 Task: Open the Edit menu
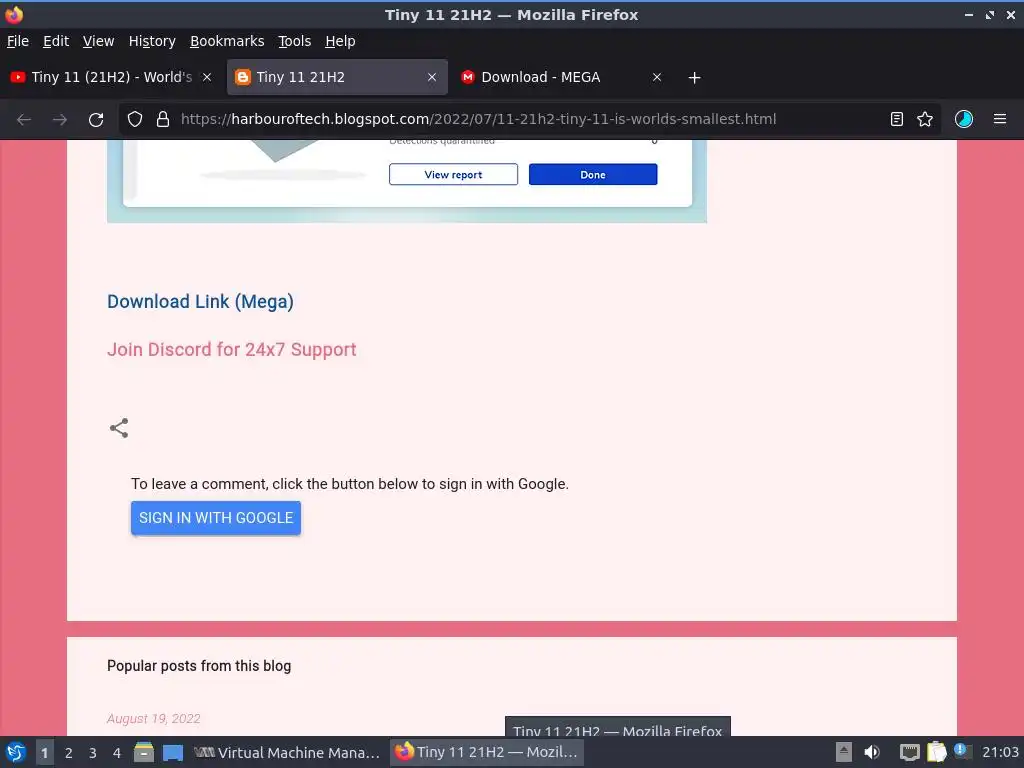pyautogui.click(x=56, y=41)
